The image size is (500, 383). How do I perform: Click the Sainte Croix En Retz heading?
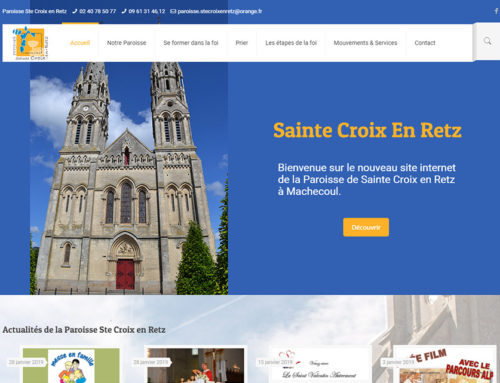point(367,130)
